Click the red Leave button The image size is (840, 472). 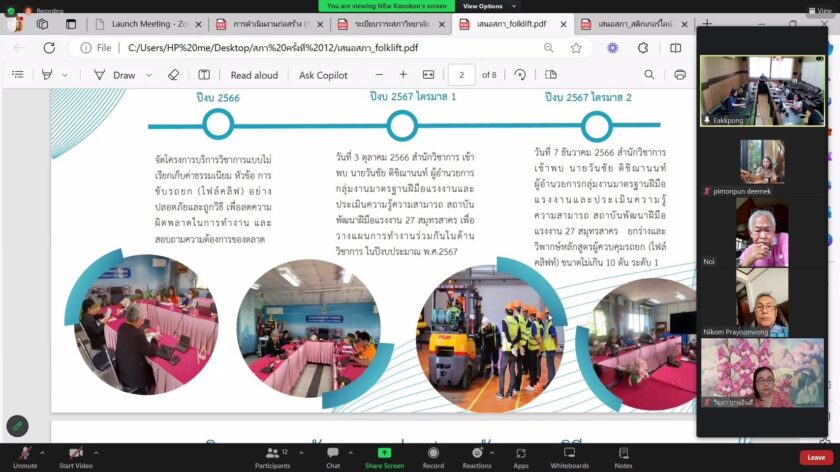point(815,457)
